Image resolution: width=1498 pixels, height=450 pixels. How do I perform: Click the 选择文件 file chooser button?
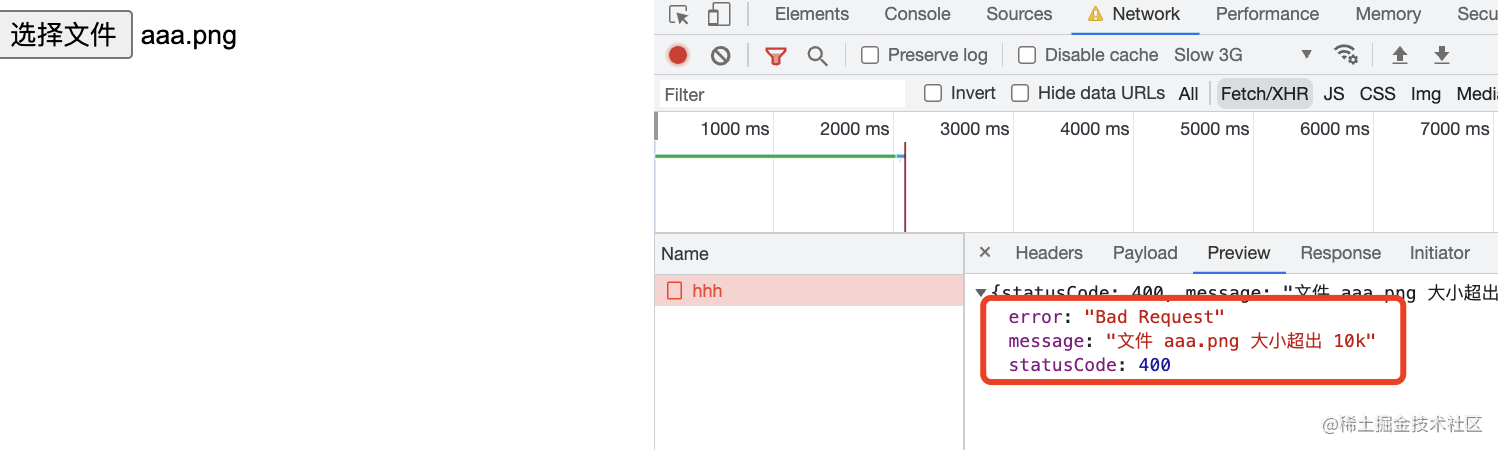tap(66, 35)
